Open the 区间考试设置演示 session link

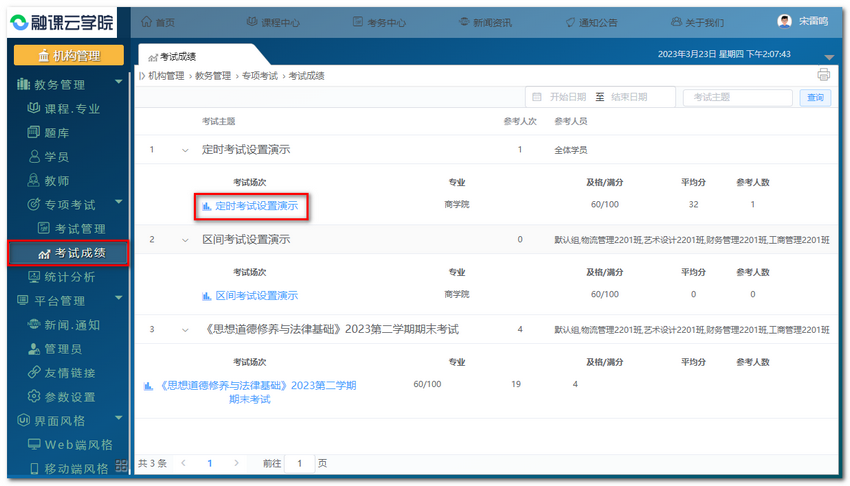(x=256, y=295)
